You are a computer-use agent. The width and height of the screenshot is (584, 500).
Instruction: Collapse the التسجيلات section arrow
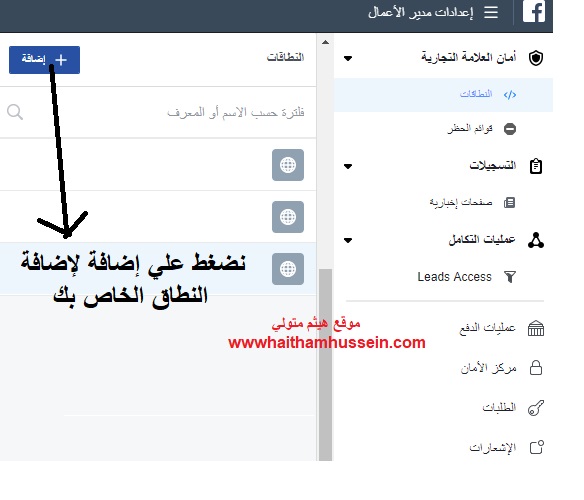(x=348, y=166)
